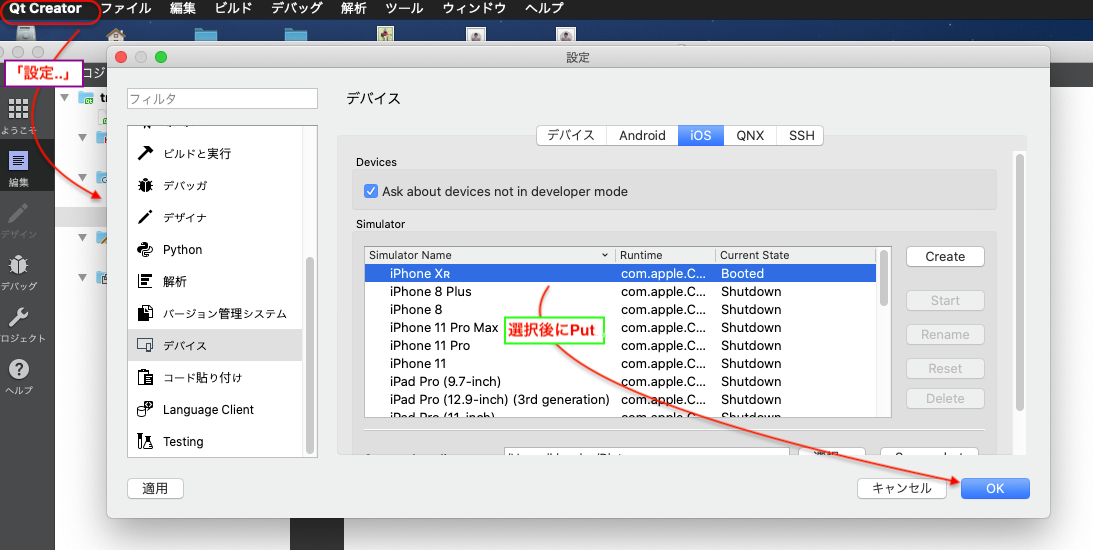Select the iOS tab

(x=701, y=135)
